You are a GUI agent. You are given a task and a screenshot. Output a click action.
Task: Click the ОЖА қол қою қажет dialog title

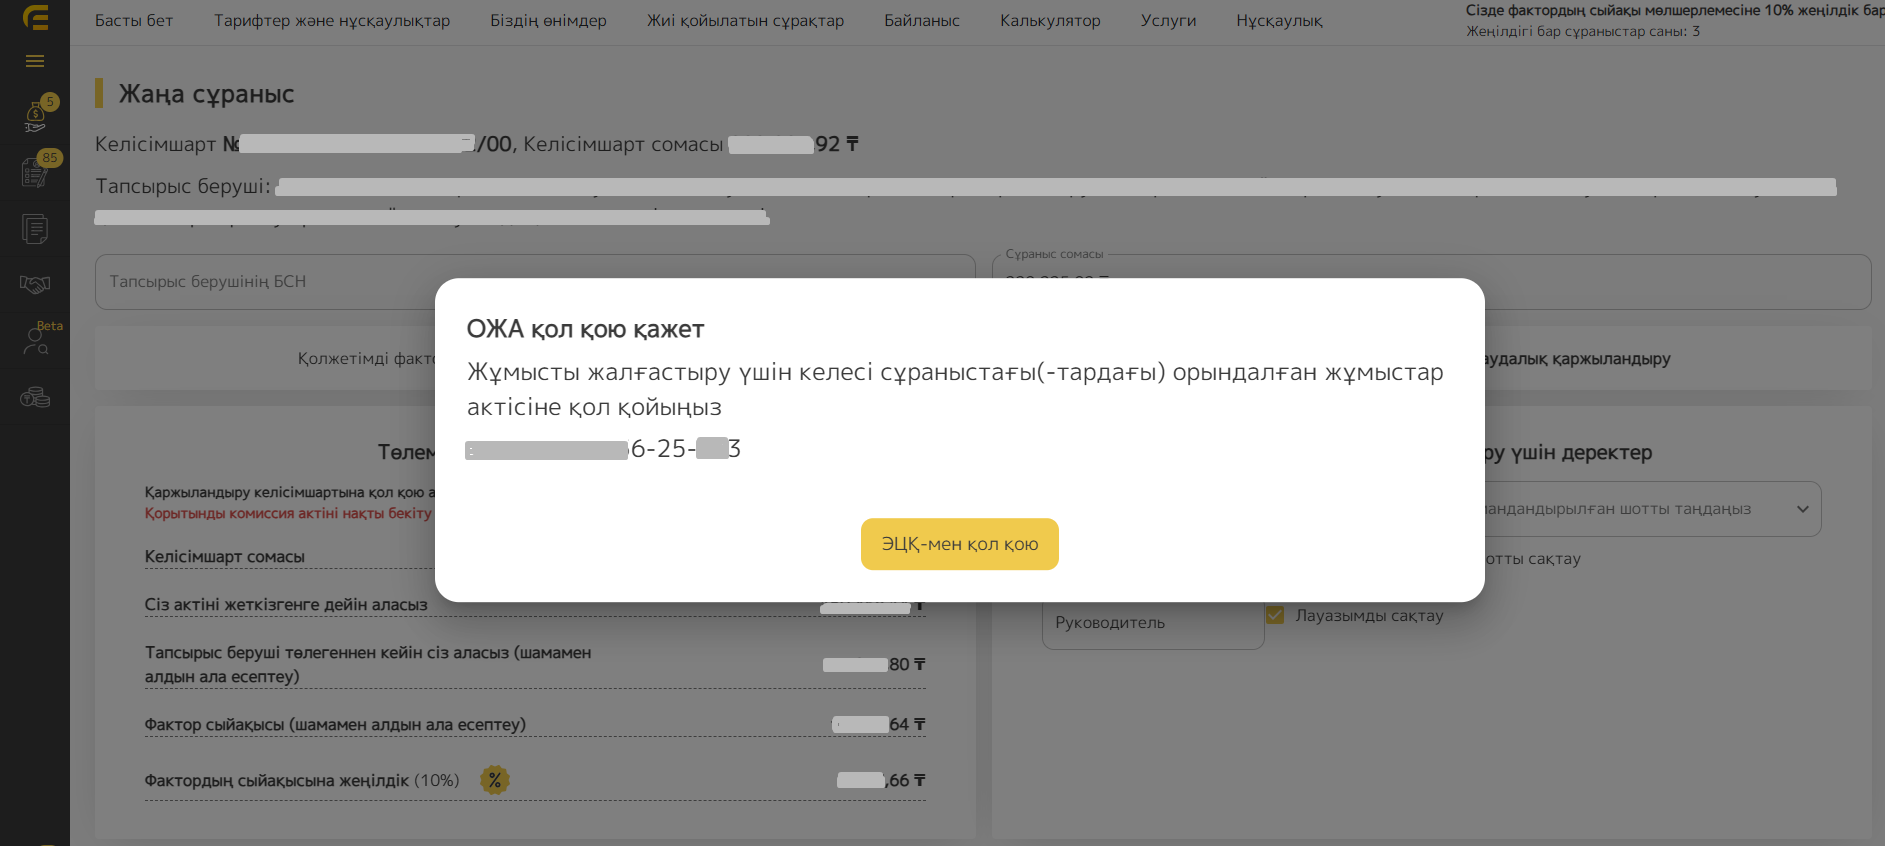[x=585, y=329]
